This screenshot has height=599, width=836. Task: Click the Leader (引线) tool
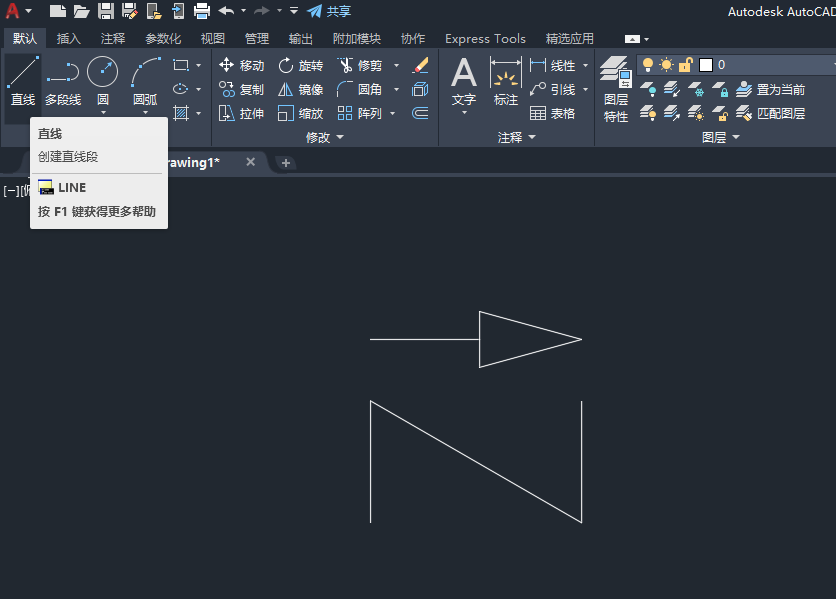552,90
